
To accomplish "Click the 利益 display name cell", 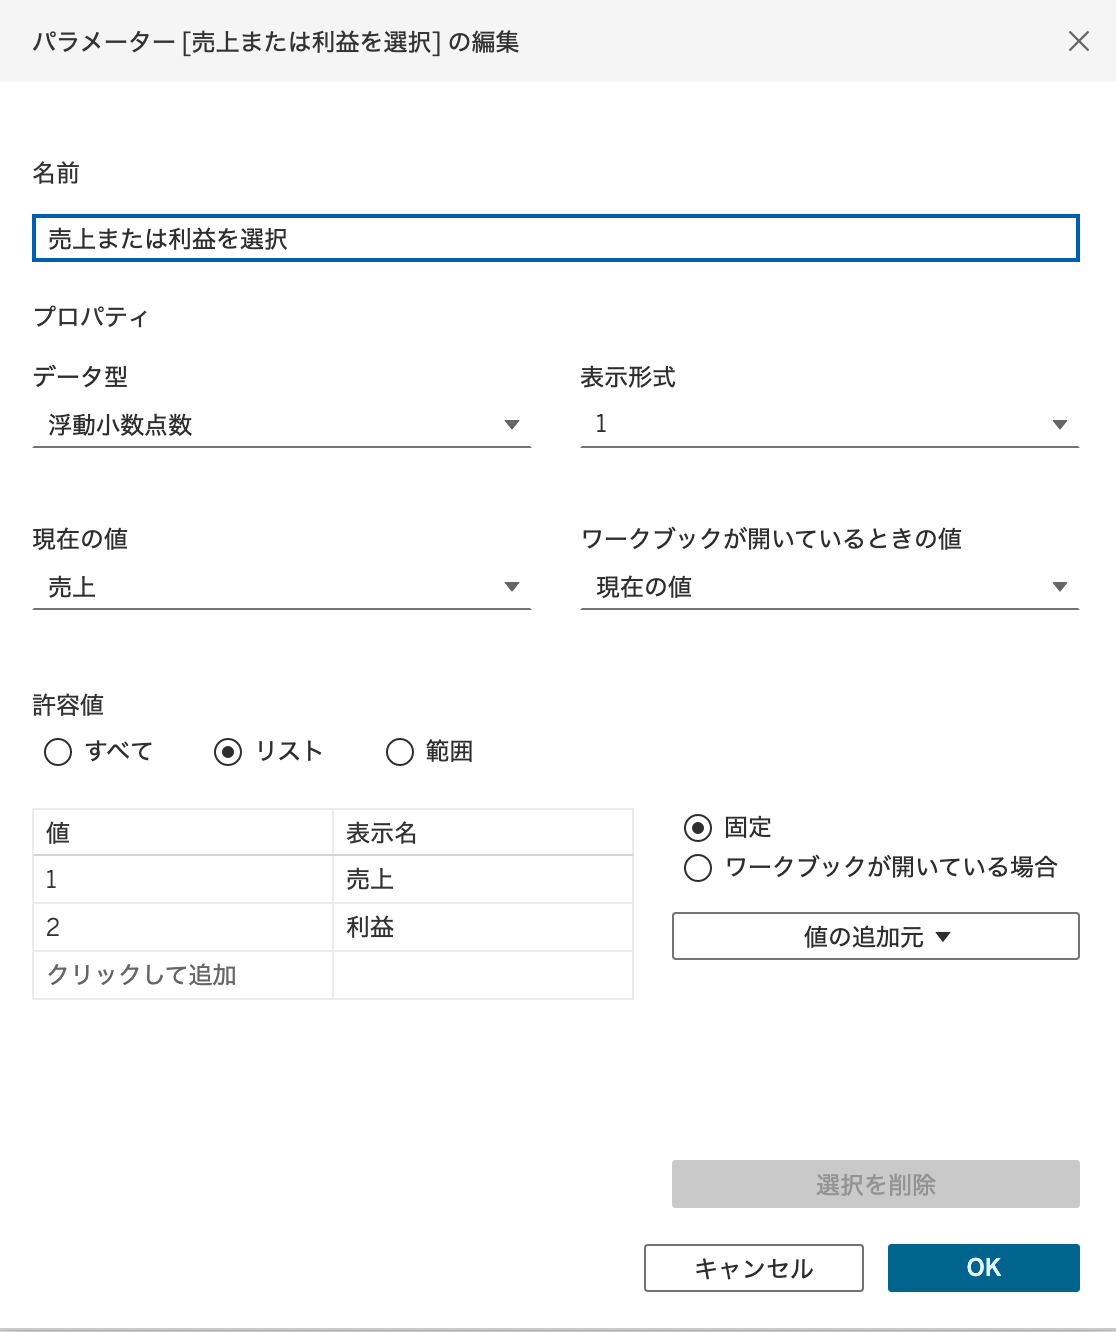I will click(x=483, y=927).
